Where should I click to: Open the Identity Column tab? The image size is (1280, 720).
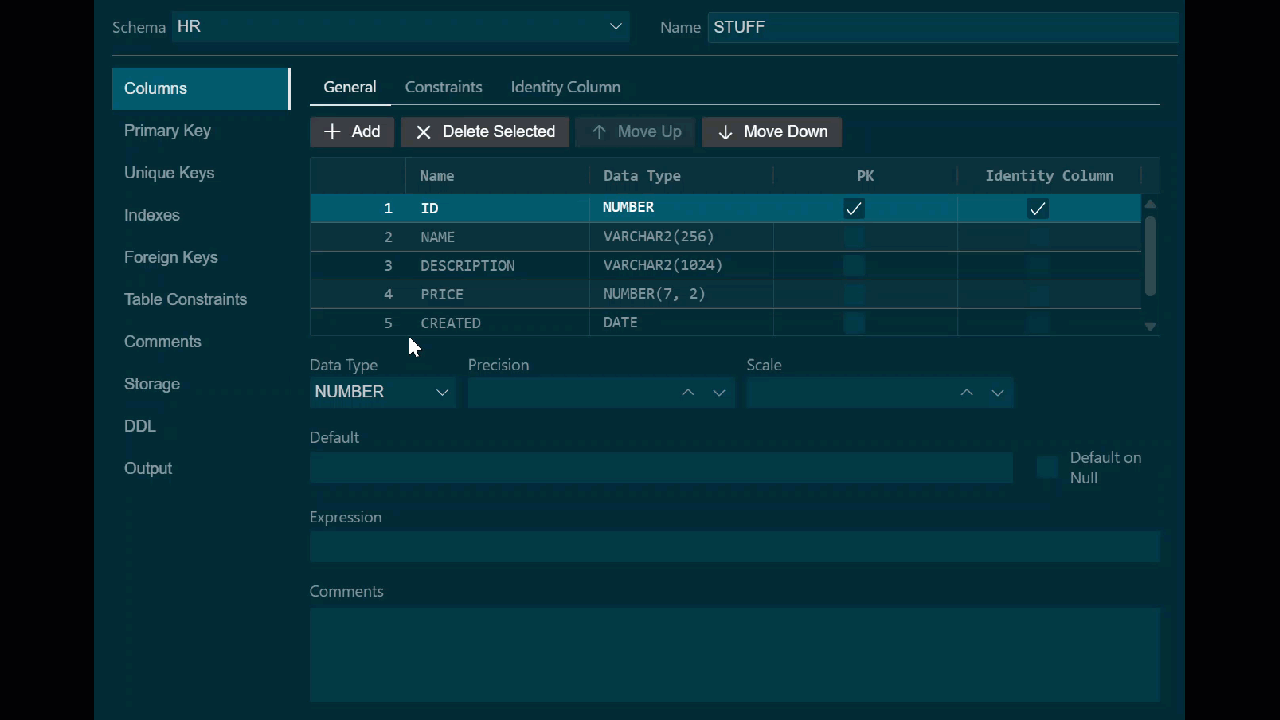pos(565,87)
